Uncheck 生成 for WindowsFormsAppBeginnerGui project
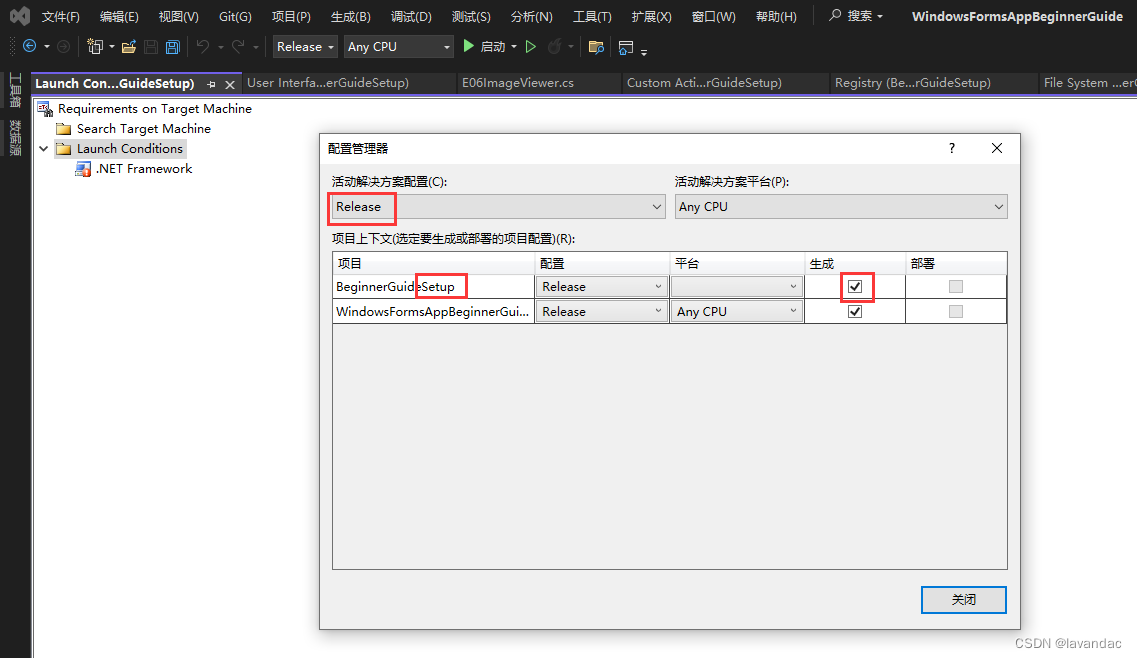This screenshot has height=658, width=1137. click(x=855, y=311)
